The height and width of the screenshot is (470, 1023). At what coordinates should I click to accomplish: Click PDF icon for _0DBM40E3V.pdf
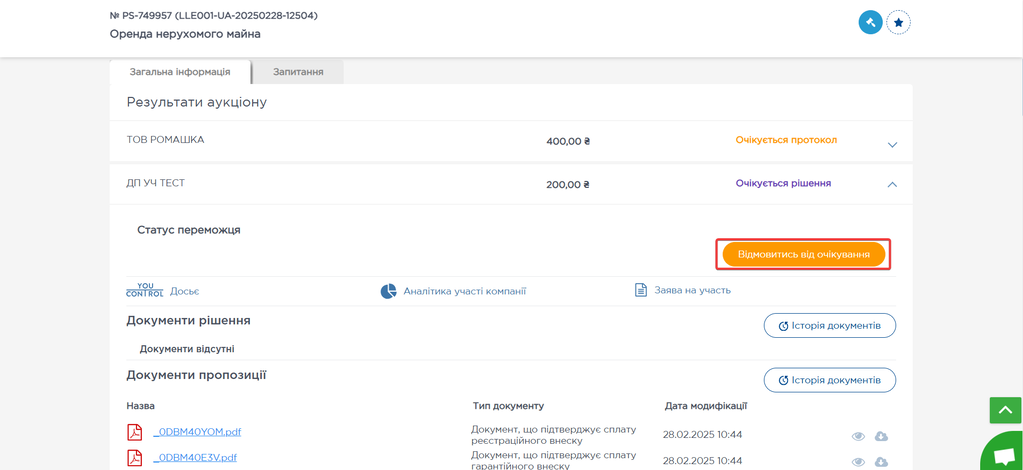pyautogui.click(x=135, y=458)
